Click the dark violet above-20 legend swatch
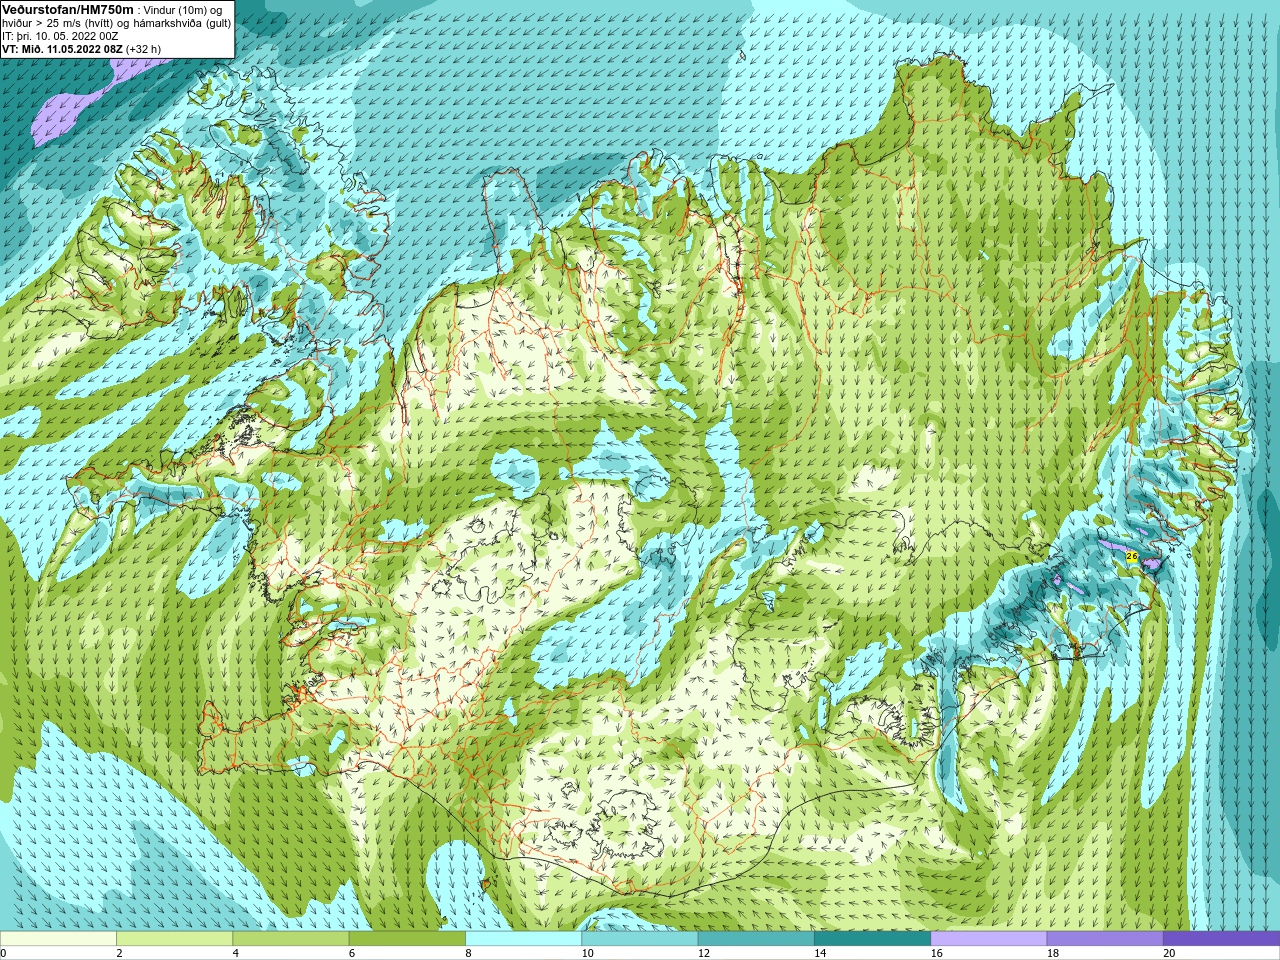 [1221, 939]
